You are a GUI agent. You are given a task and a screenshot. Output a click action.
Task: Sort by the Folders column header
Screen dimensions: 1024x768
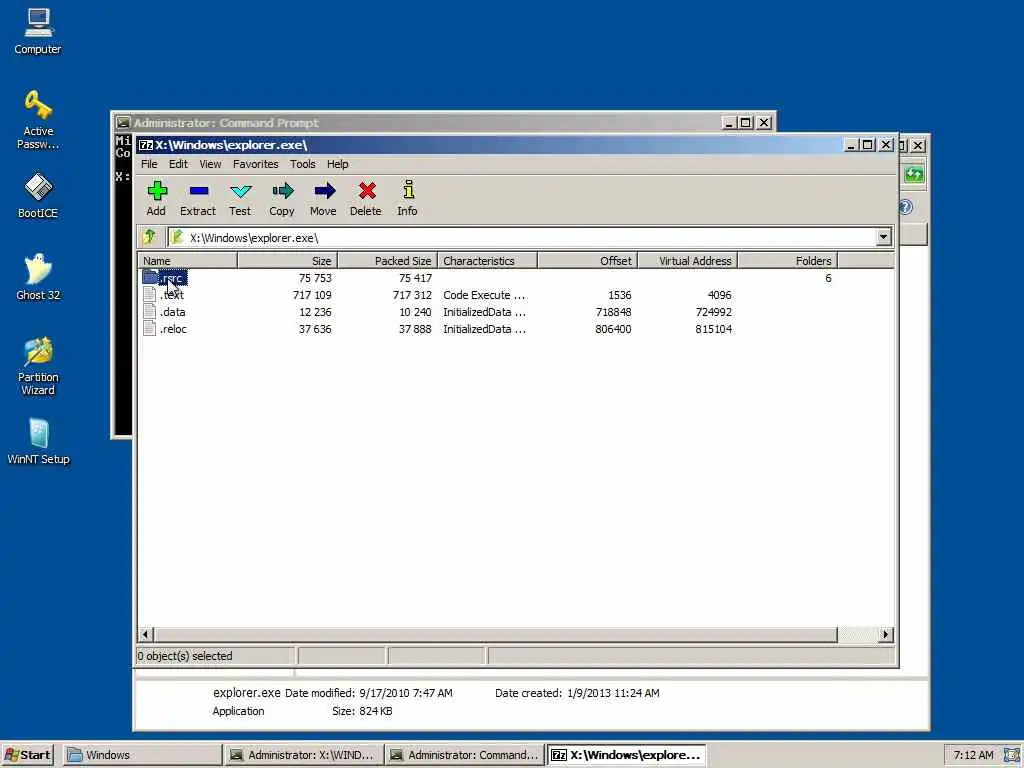788,261
